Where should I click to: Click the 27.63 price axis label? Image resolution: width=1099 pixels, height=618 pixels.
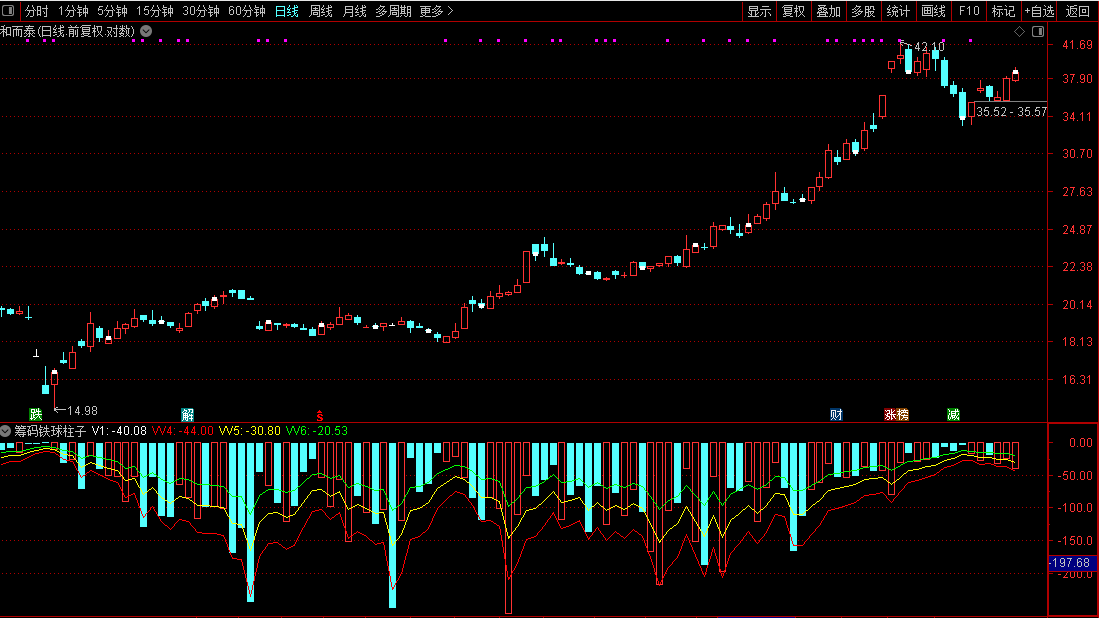[1077, 191]
